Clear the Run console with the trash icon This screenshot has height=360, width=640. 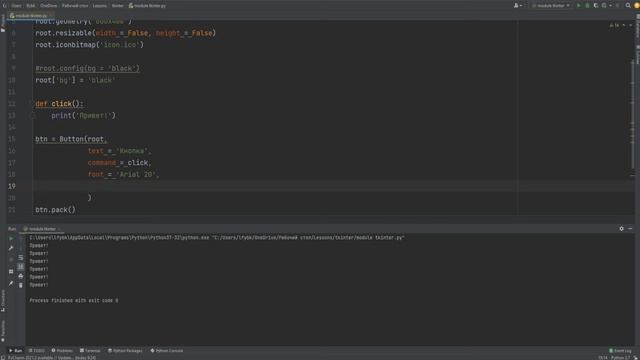click(21, 285)
